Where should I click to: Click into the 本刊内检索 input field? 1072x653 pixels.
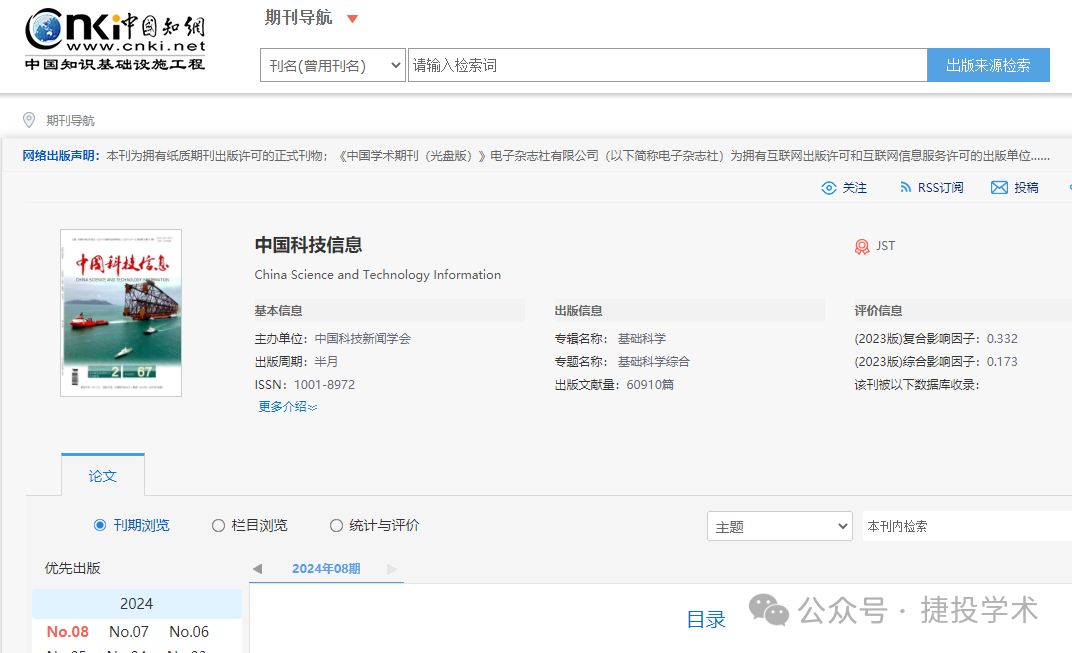point(967,527)
